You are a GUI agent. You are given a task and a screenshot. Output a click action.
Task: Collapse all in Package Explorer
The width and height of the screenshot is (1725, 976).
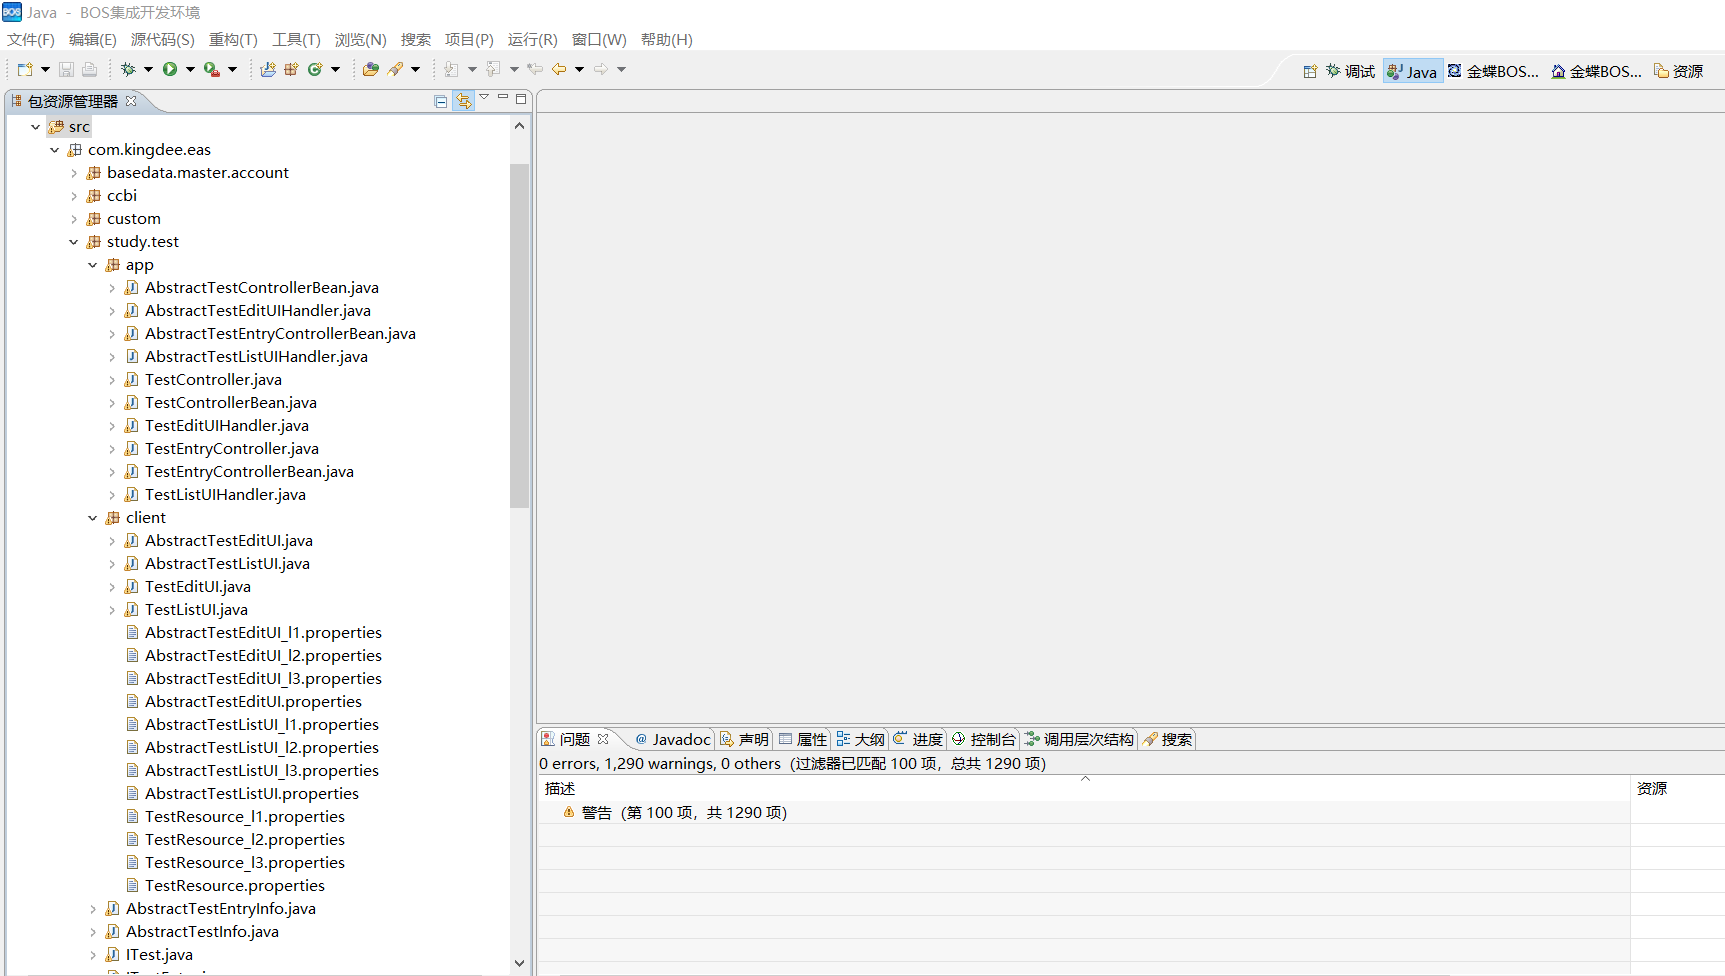tap(441, 101)
